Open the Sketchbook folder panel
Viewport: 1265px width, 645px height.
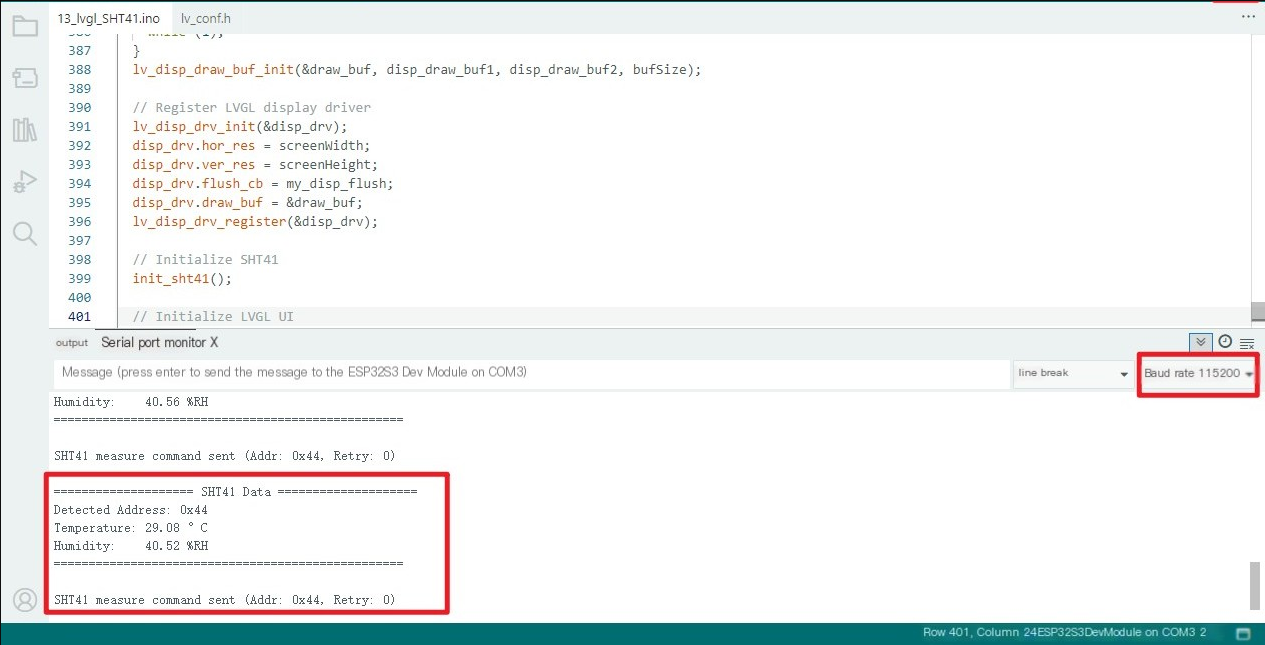[x=24, y=27]
